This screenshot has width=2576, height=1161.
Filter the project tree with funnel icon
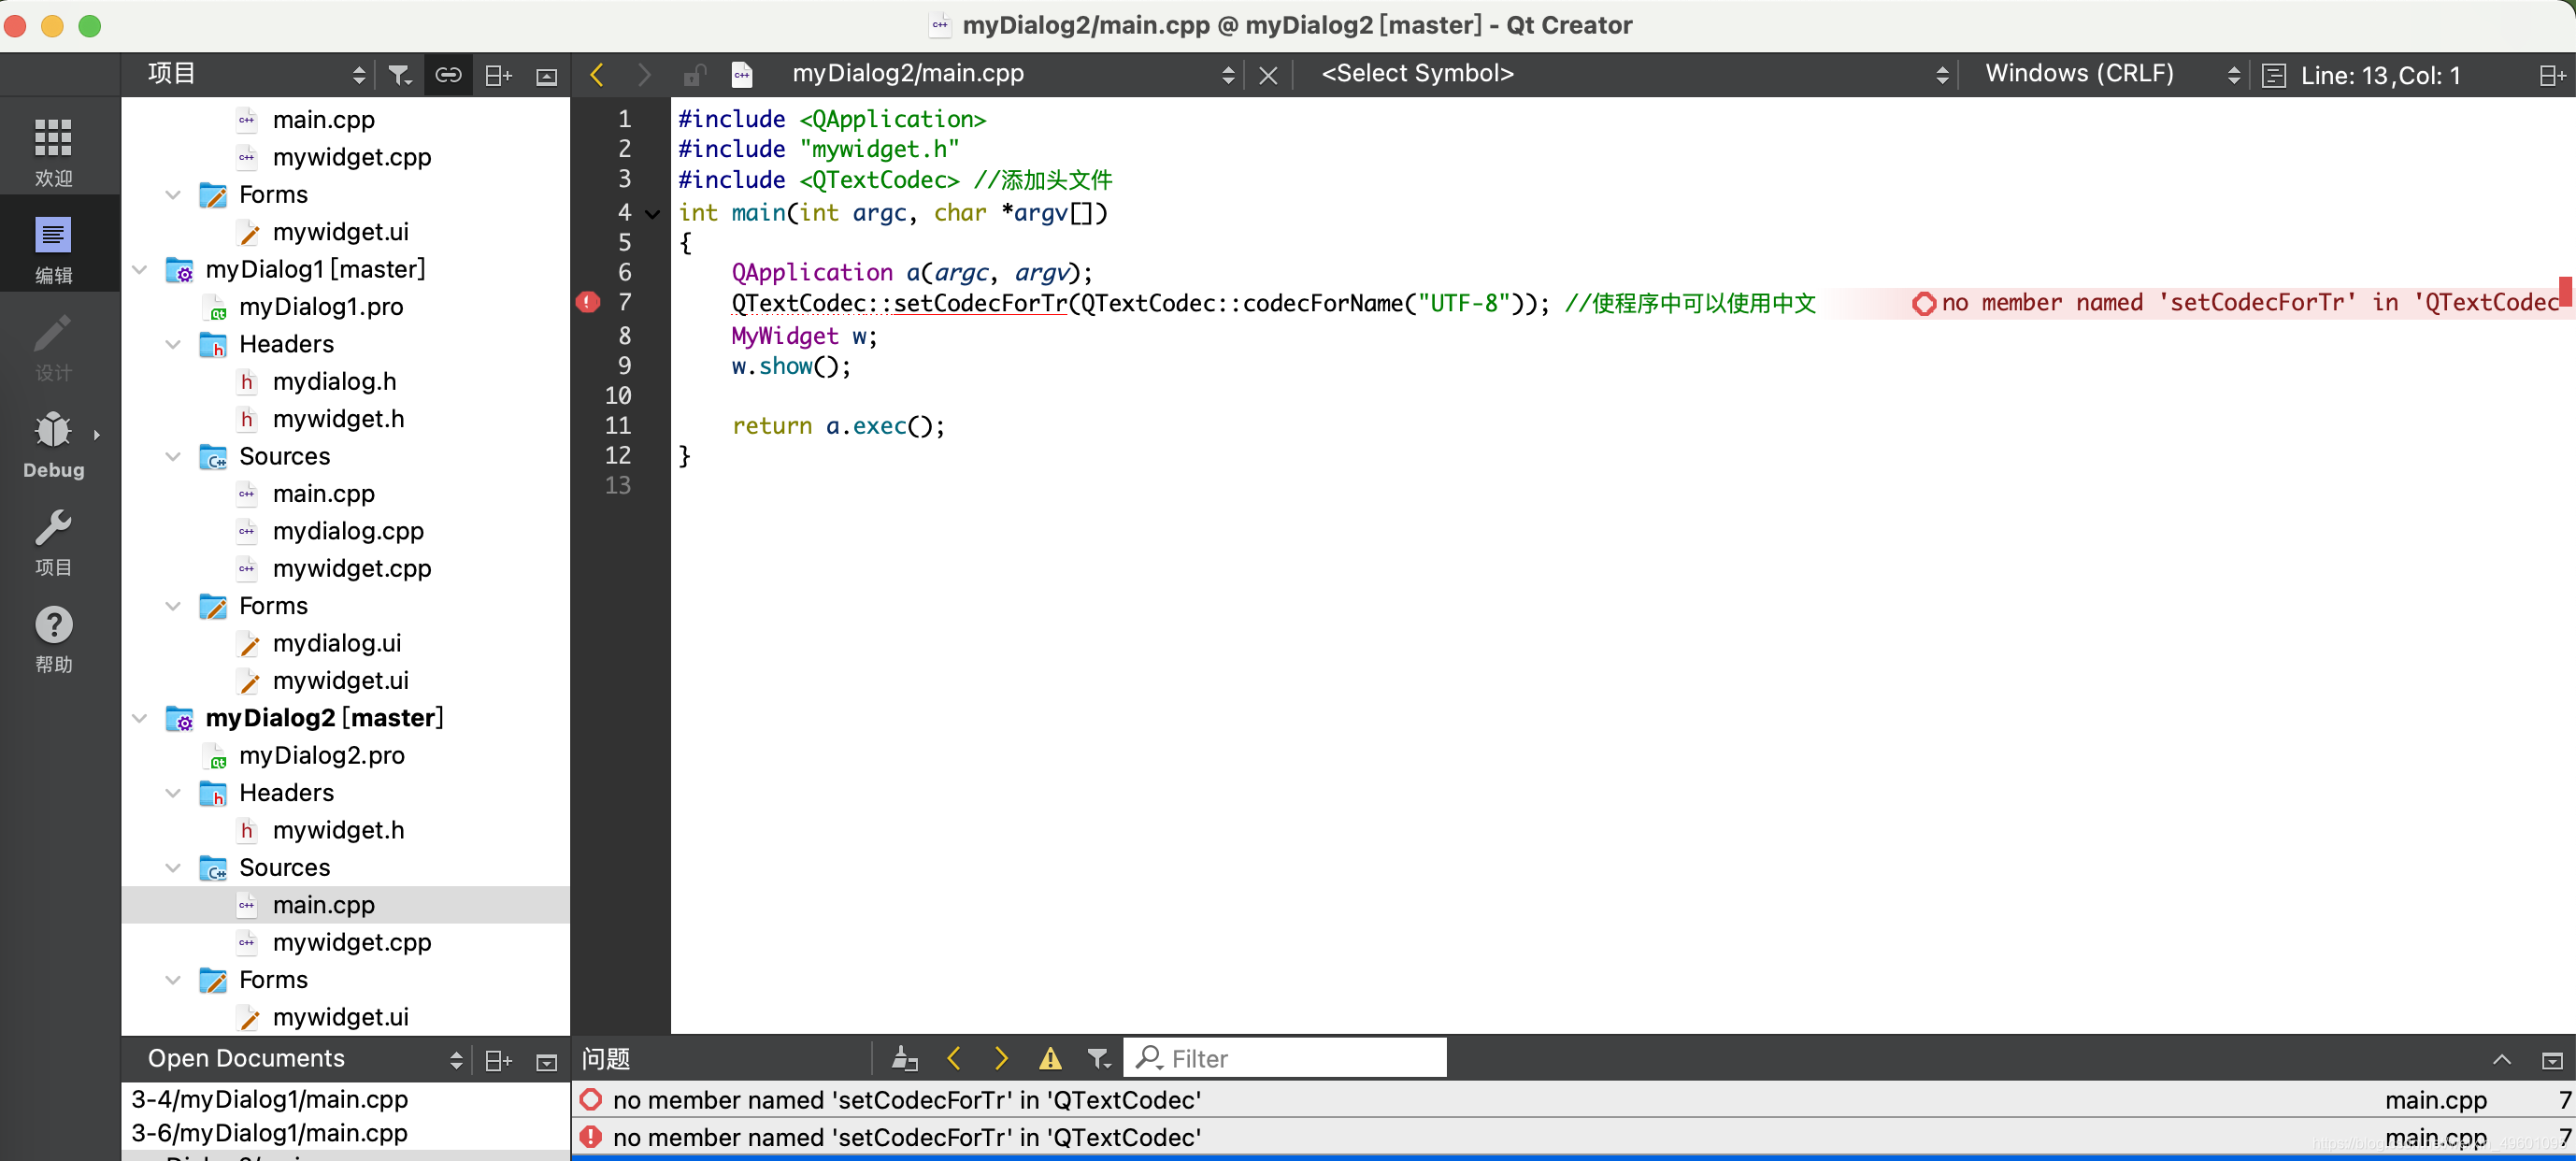[x=399, y=74]
